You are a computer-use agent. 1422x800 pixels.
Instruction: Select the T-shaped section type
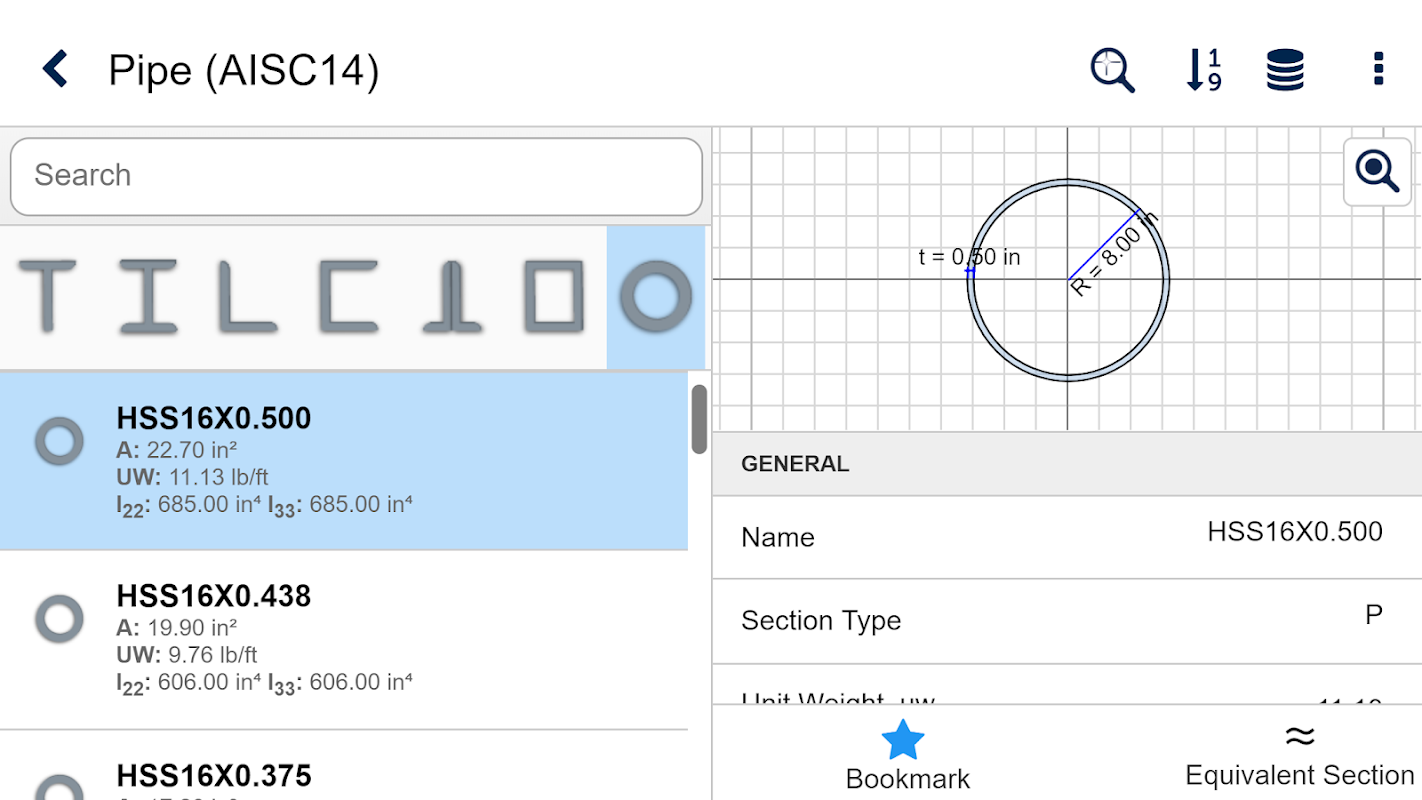coord(47,296)
